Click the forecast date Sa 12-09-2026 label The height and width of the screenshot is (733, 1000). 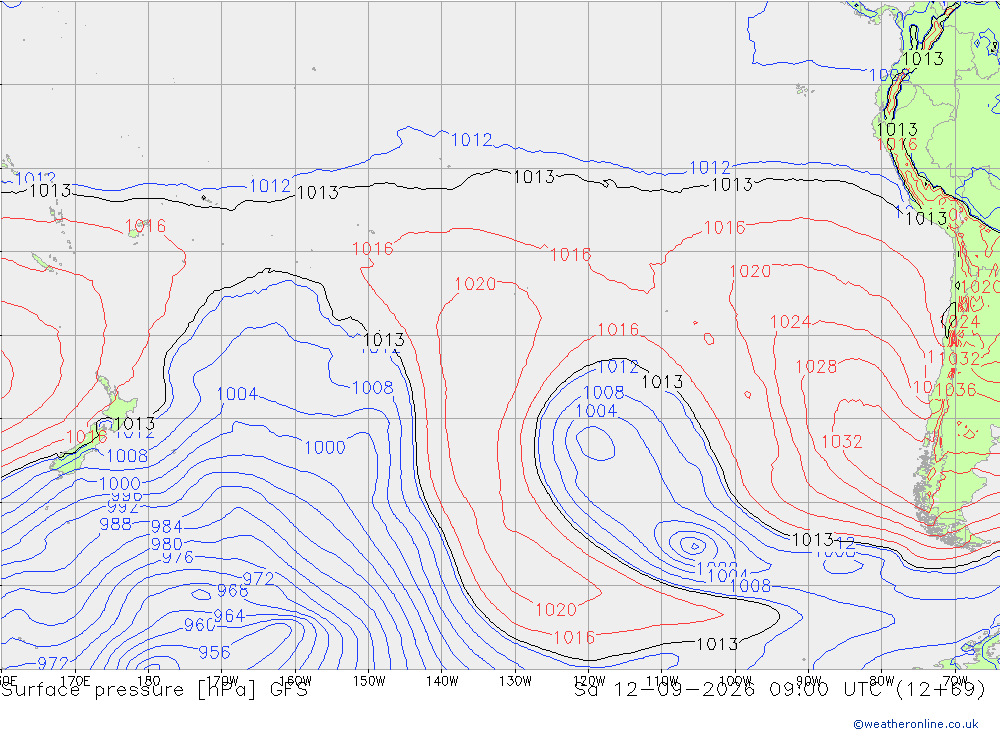664,690
